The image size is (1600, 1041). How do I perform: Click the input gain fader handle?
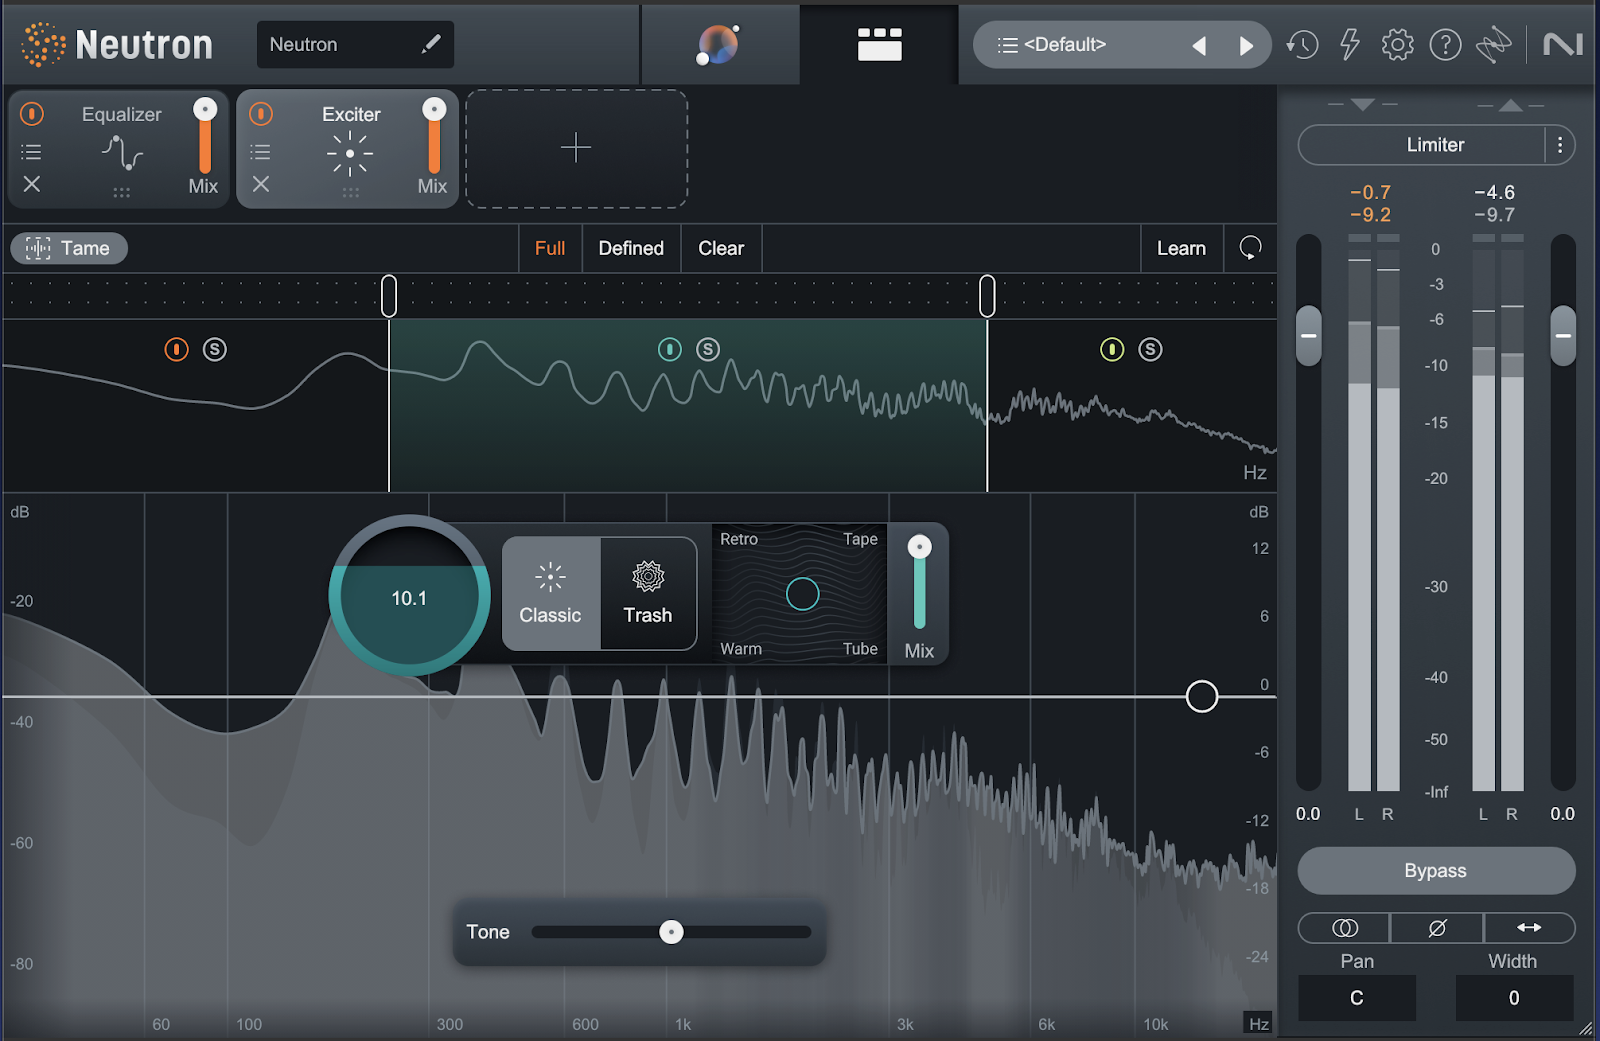1308,336
